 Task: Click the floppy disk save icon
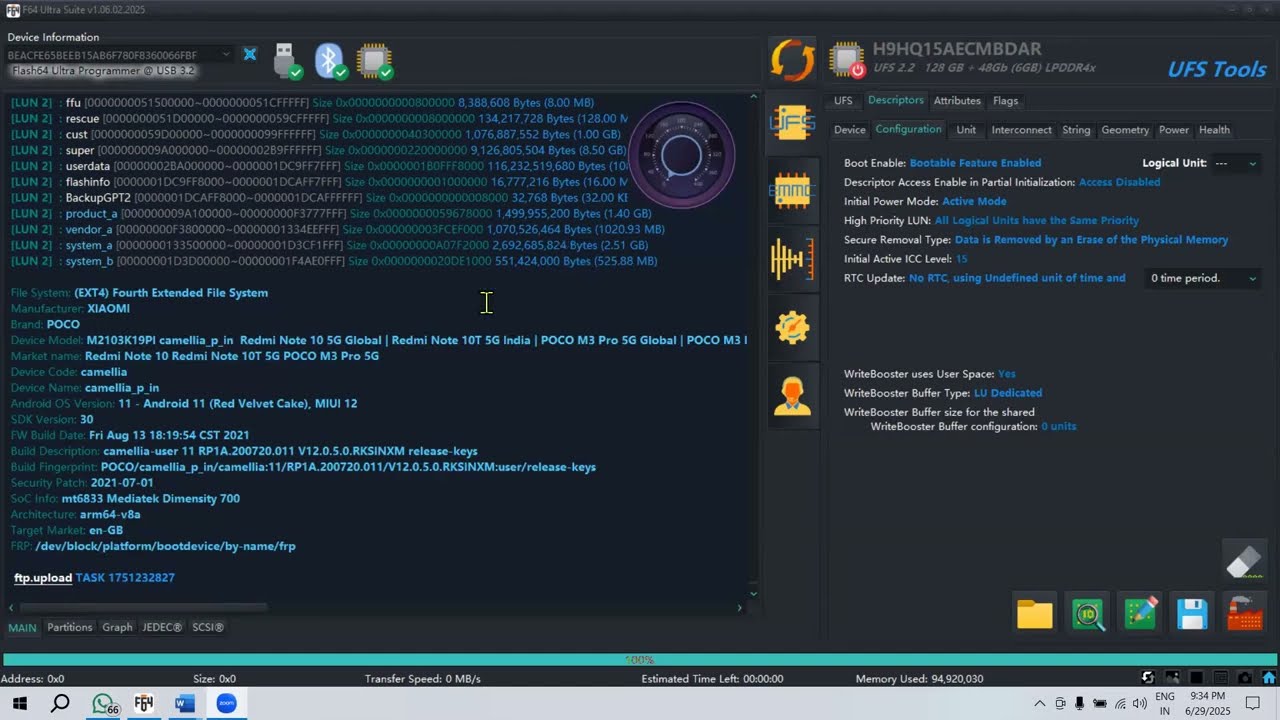click(1192, 614)
